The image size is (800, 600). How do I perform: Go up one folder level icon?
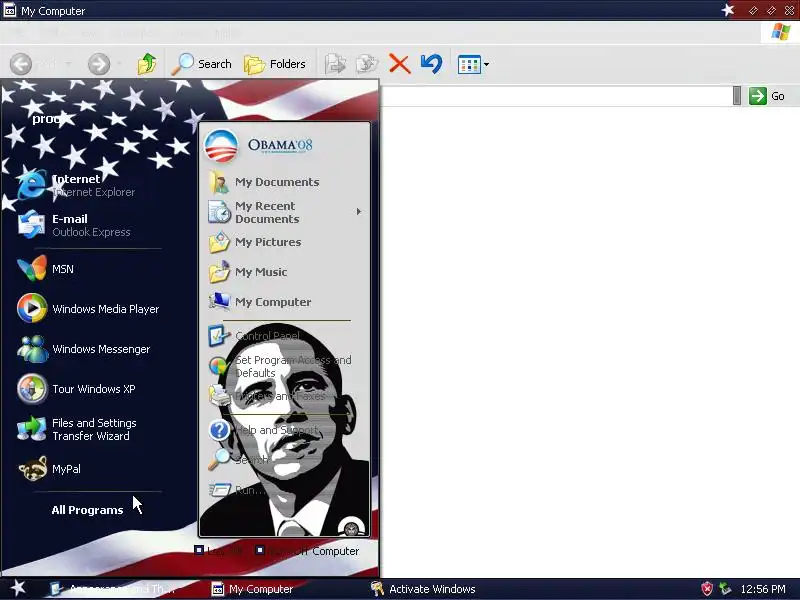coord(147,64)
